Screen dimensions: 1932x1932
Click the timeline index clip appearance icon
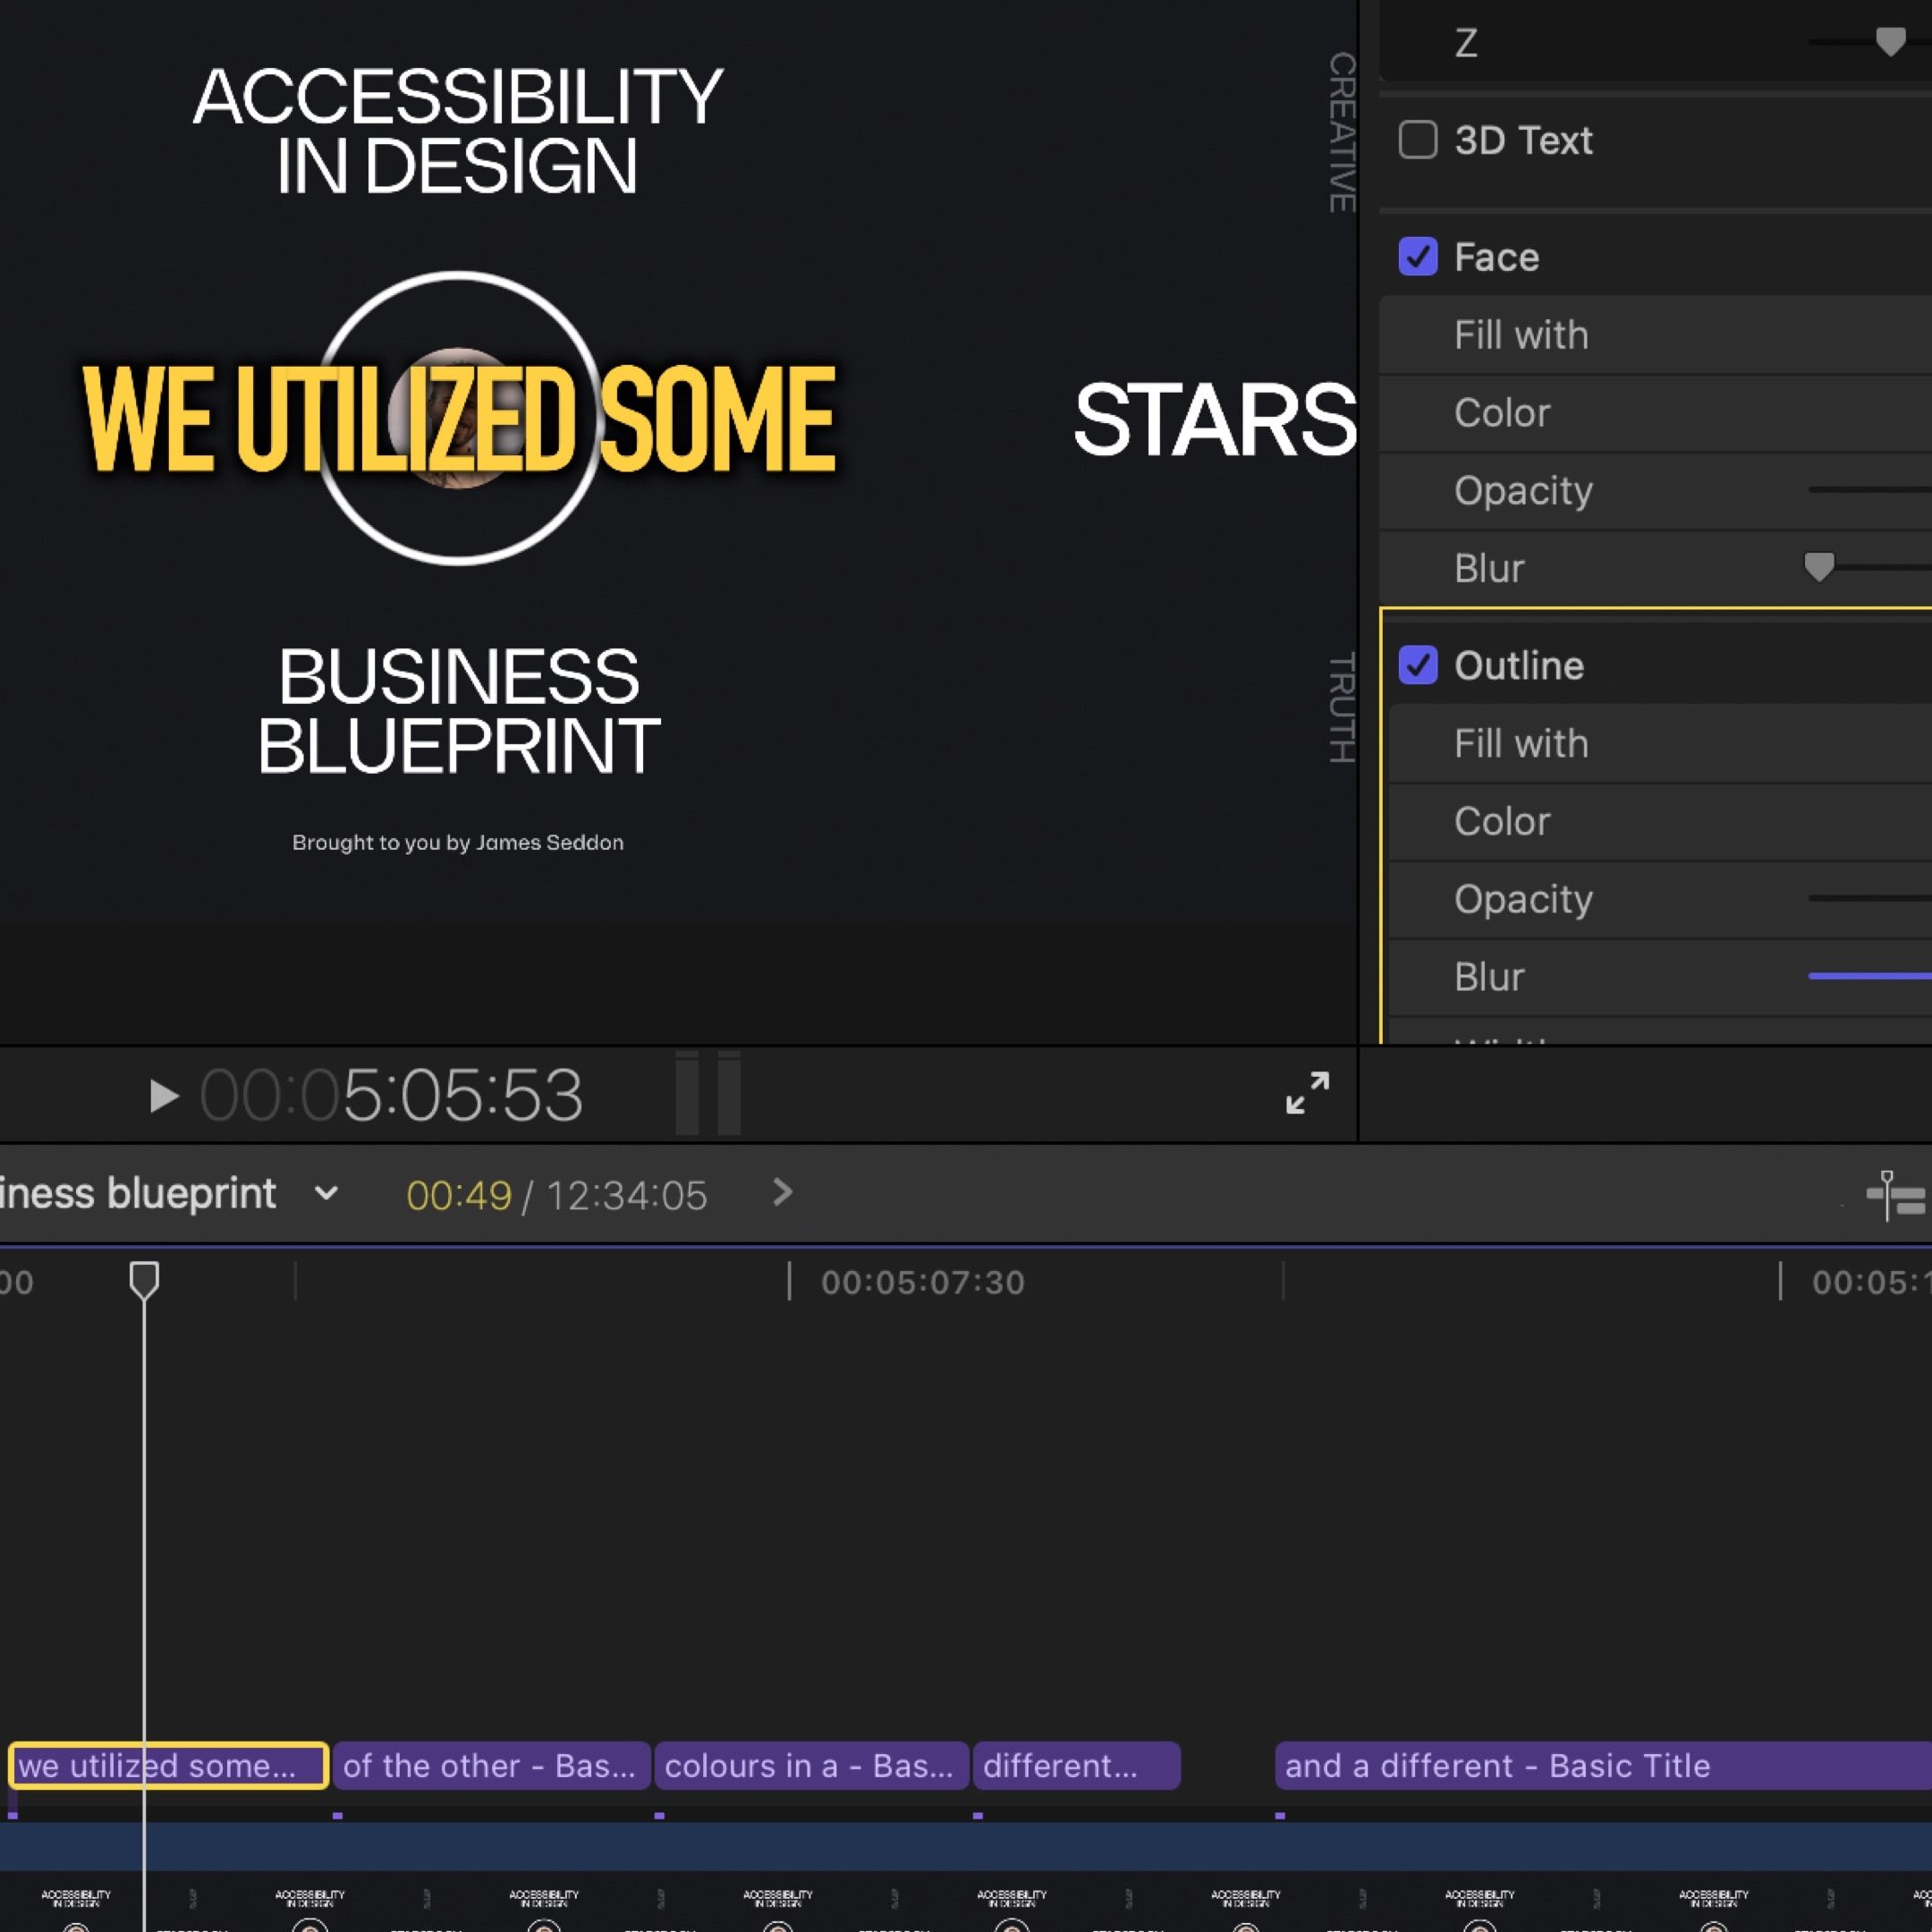pos(1896,1195)
